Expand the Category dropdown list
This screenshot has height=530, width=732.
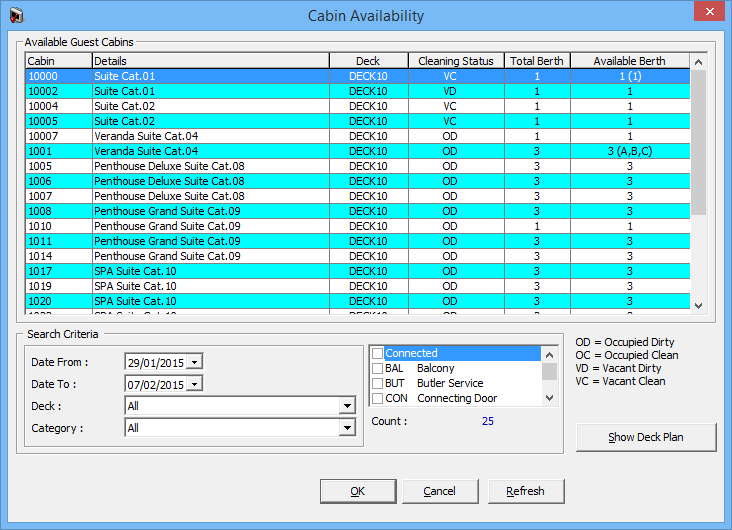347,428
